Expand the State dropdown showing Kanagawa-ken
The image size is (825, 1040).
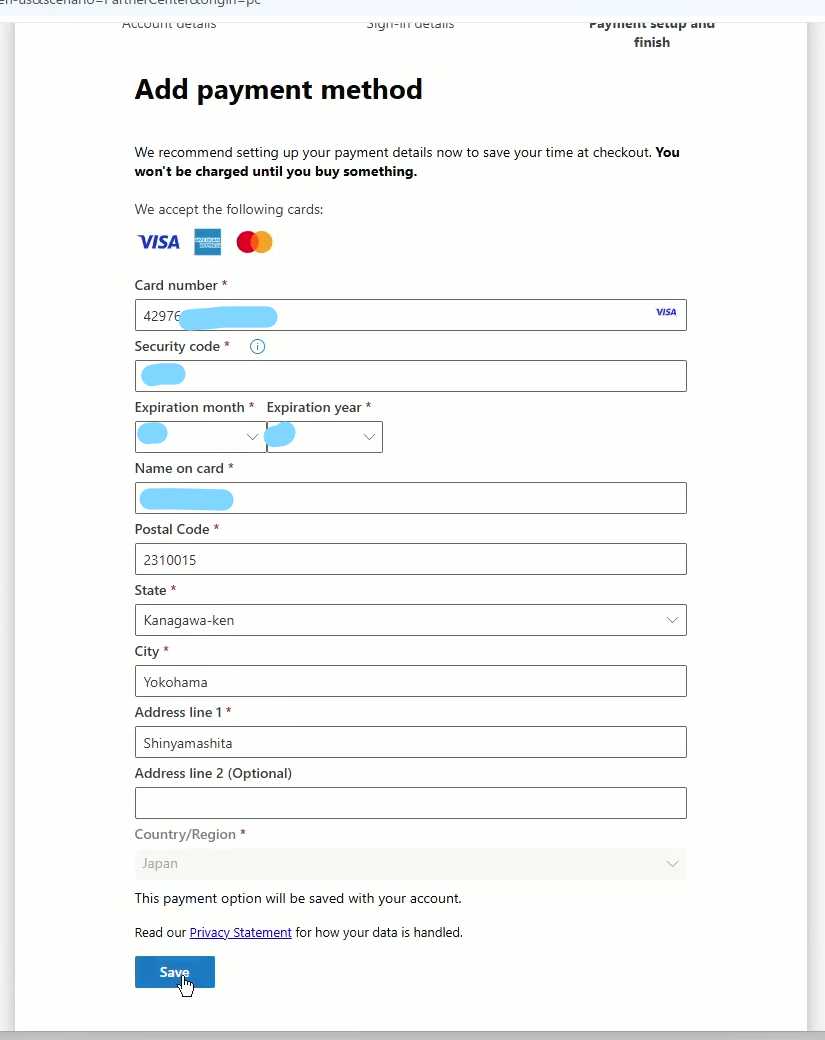coord(410,620)
